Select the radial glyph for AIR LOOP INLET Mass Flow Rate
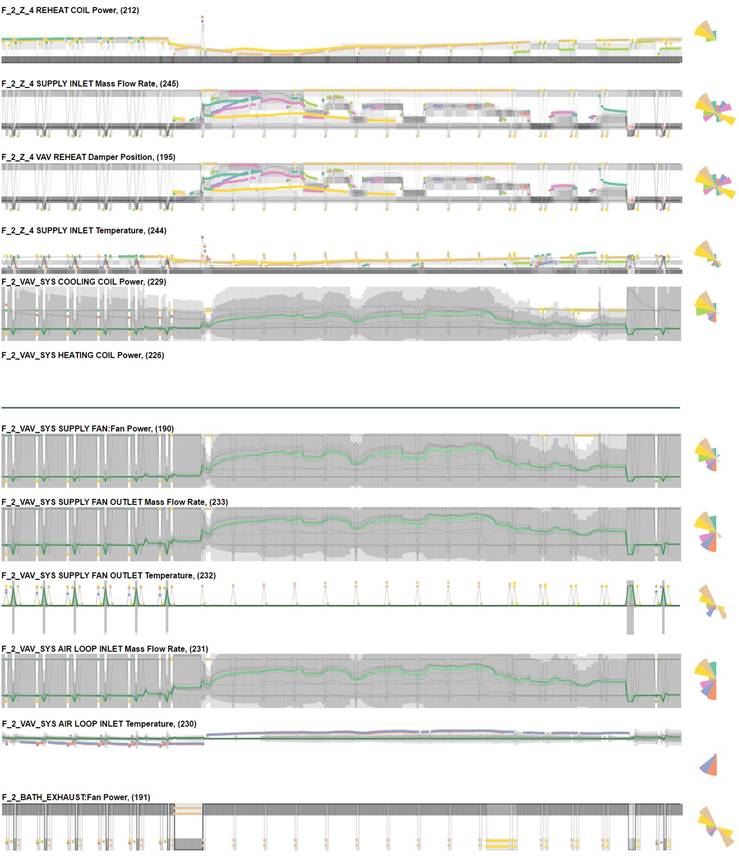 tap(709, 678)
